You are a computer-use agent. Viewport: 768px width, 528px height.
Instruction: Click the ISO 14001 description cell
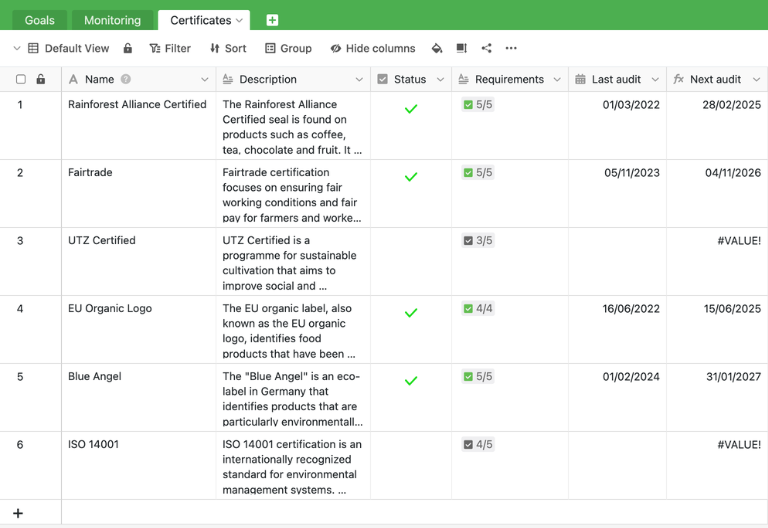pyautogui.click(x=293, y=466)
